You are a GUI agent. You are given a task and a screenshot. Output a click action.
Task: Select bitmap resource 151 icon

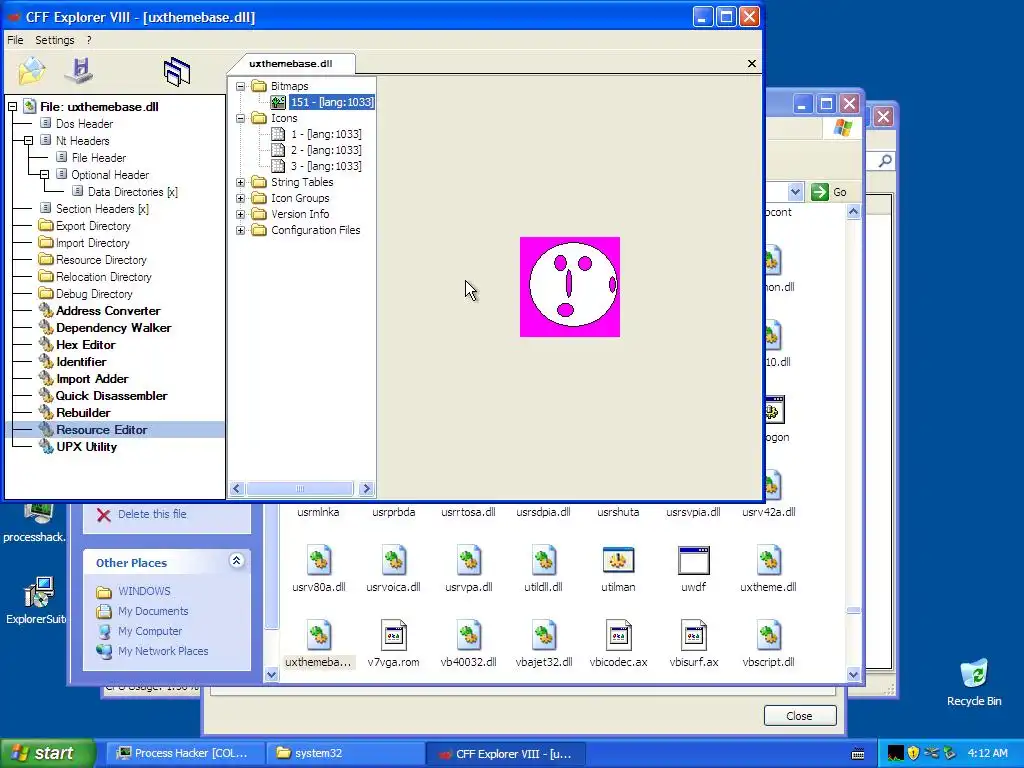click(x=278, y=102)
